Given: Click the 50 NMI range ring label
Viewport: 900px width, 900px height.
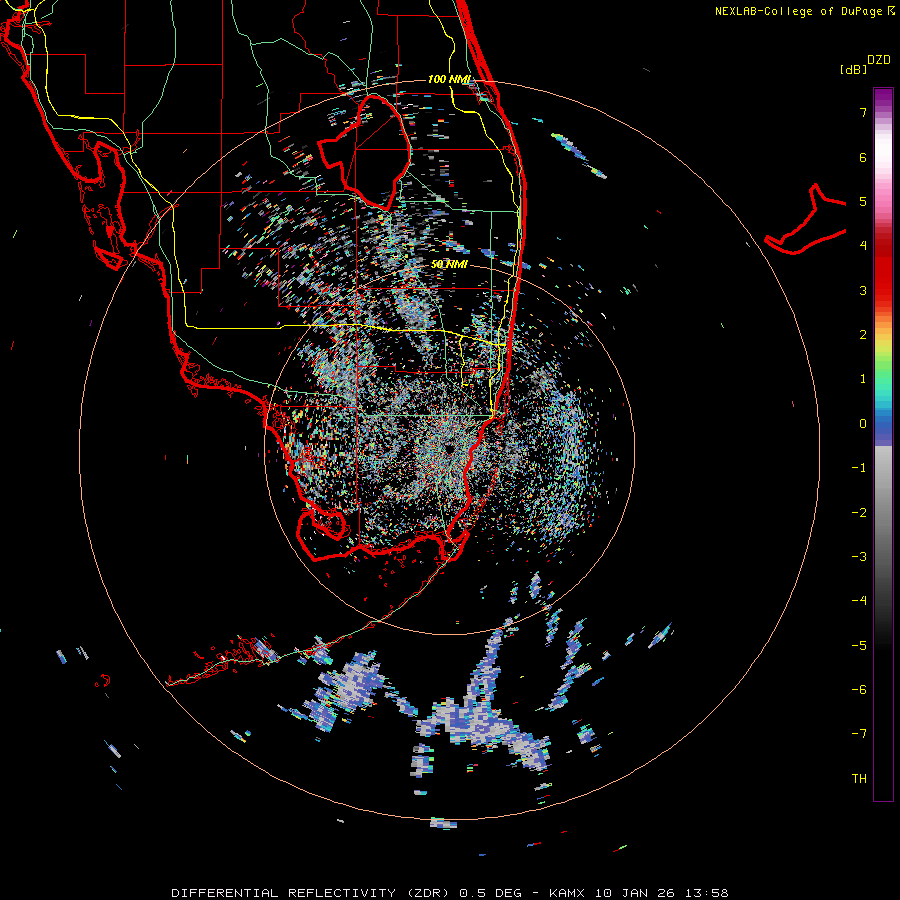Looking at the screenshot, I should click(449, 264).
